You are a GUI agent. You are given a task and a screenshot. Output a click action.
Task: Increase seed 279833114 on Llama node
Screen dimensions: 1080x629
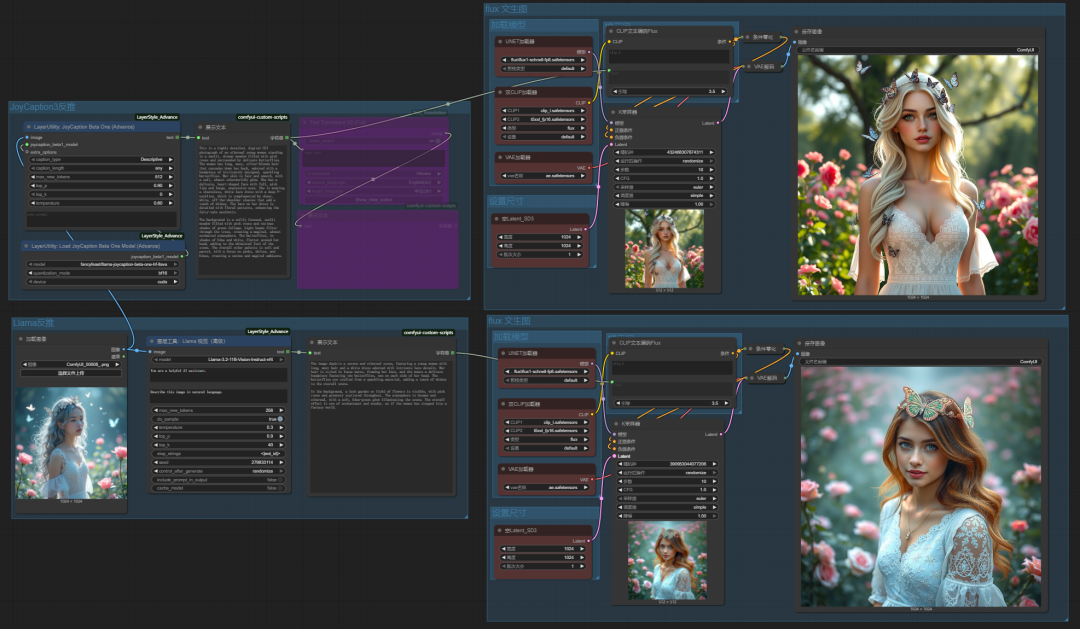point(280,462)
